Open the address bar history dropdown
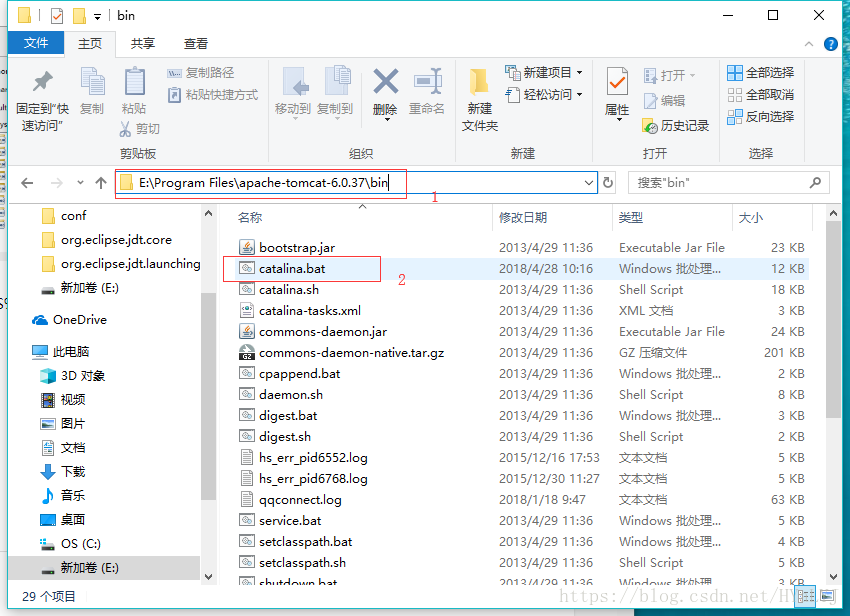Screen dimensions: 850x616 [589, 183]
